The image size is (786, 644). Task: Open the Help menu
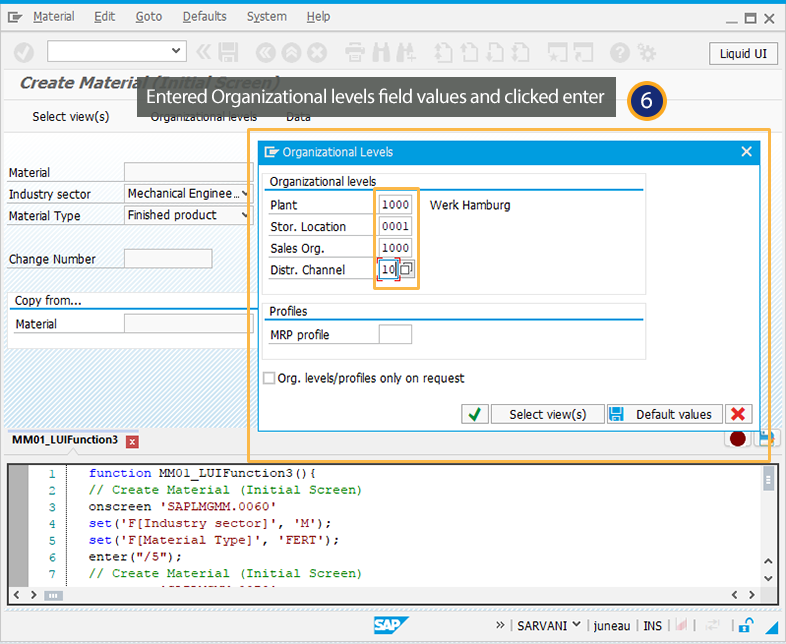(318, 17)
